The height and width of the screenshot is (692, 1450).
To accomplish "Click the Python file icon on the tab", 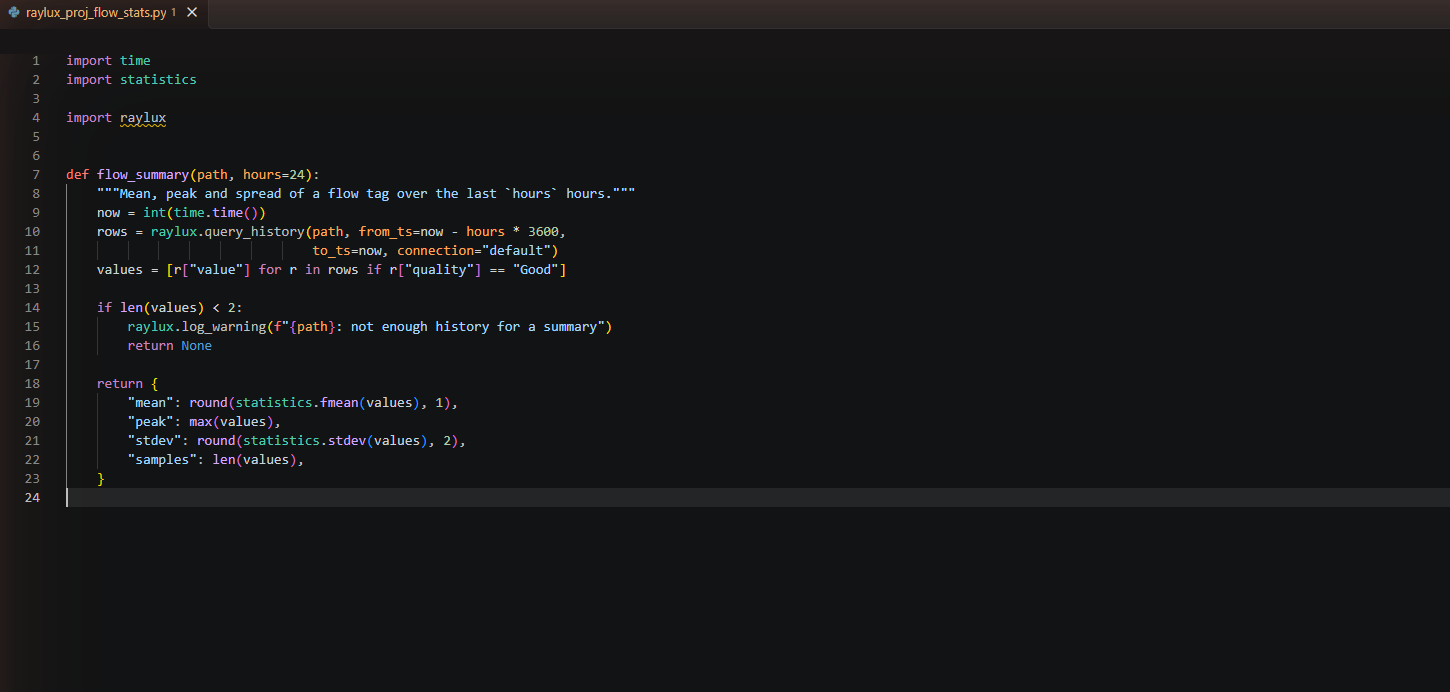I will tap(14, 12).
